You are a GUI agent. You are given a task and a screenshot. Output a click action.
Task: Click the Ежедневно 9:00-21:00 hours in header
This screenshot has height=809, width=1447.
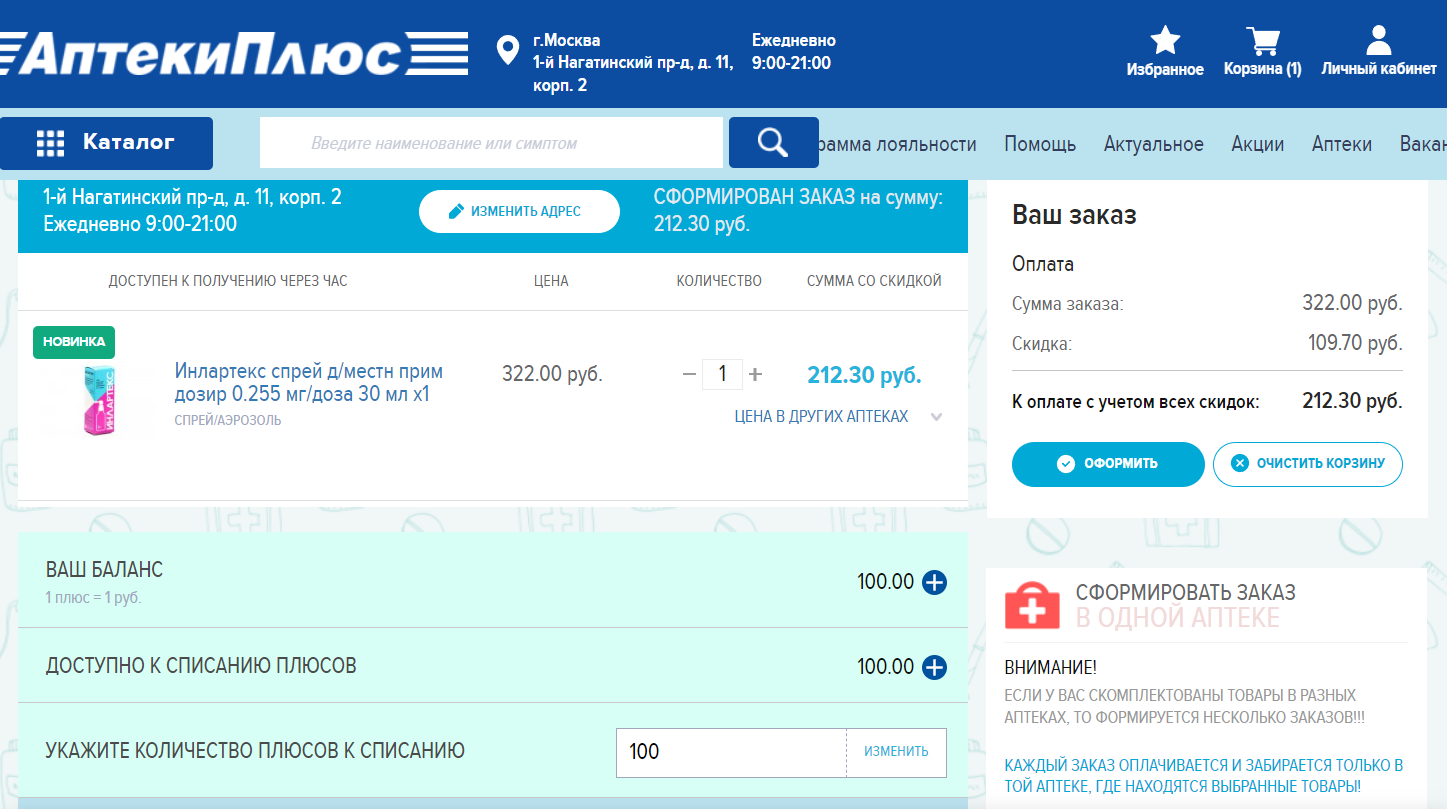click(794, 52)
